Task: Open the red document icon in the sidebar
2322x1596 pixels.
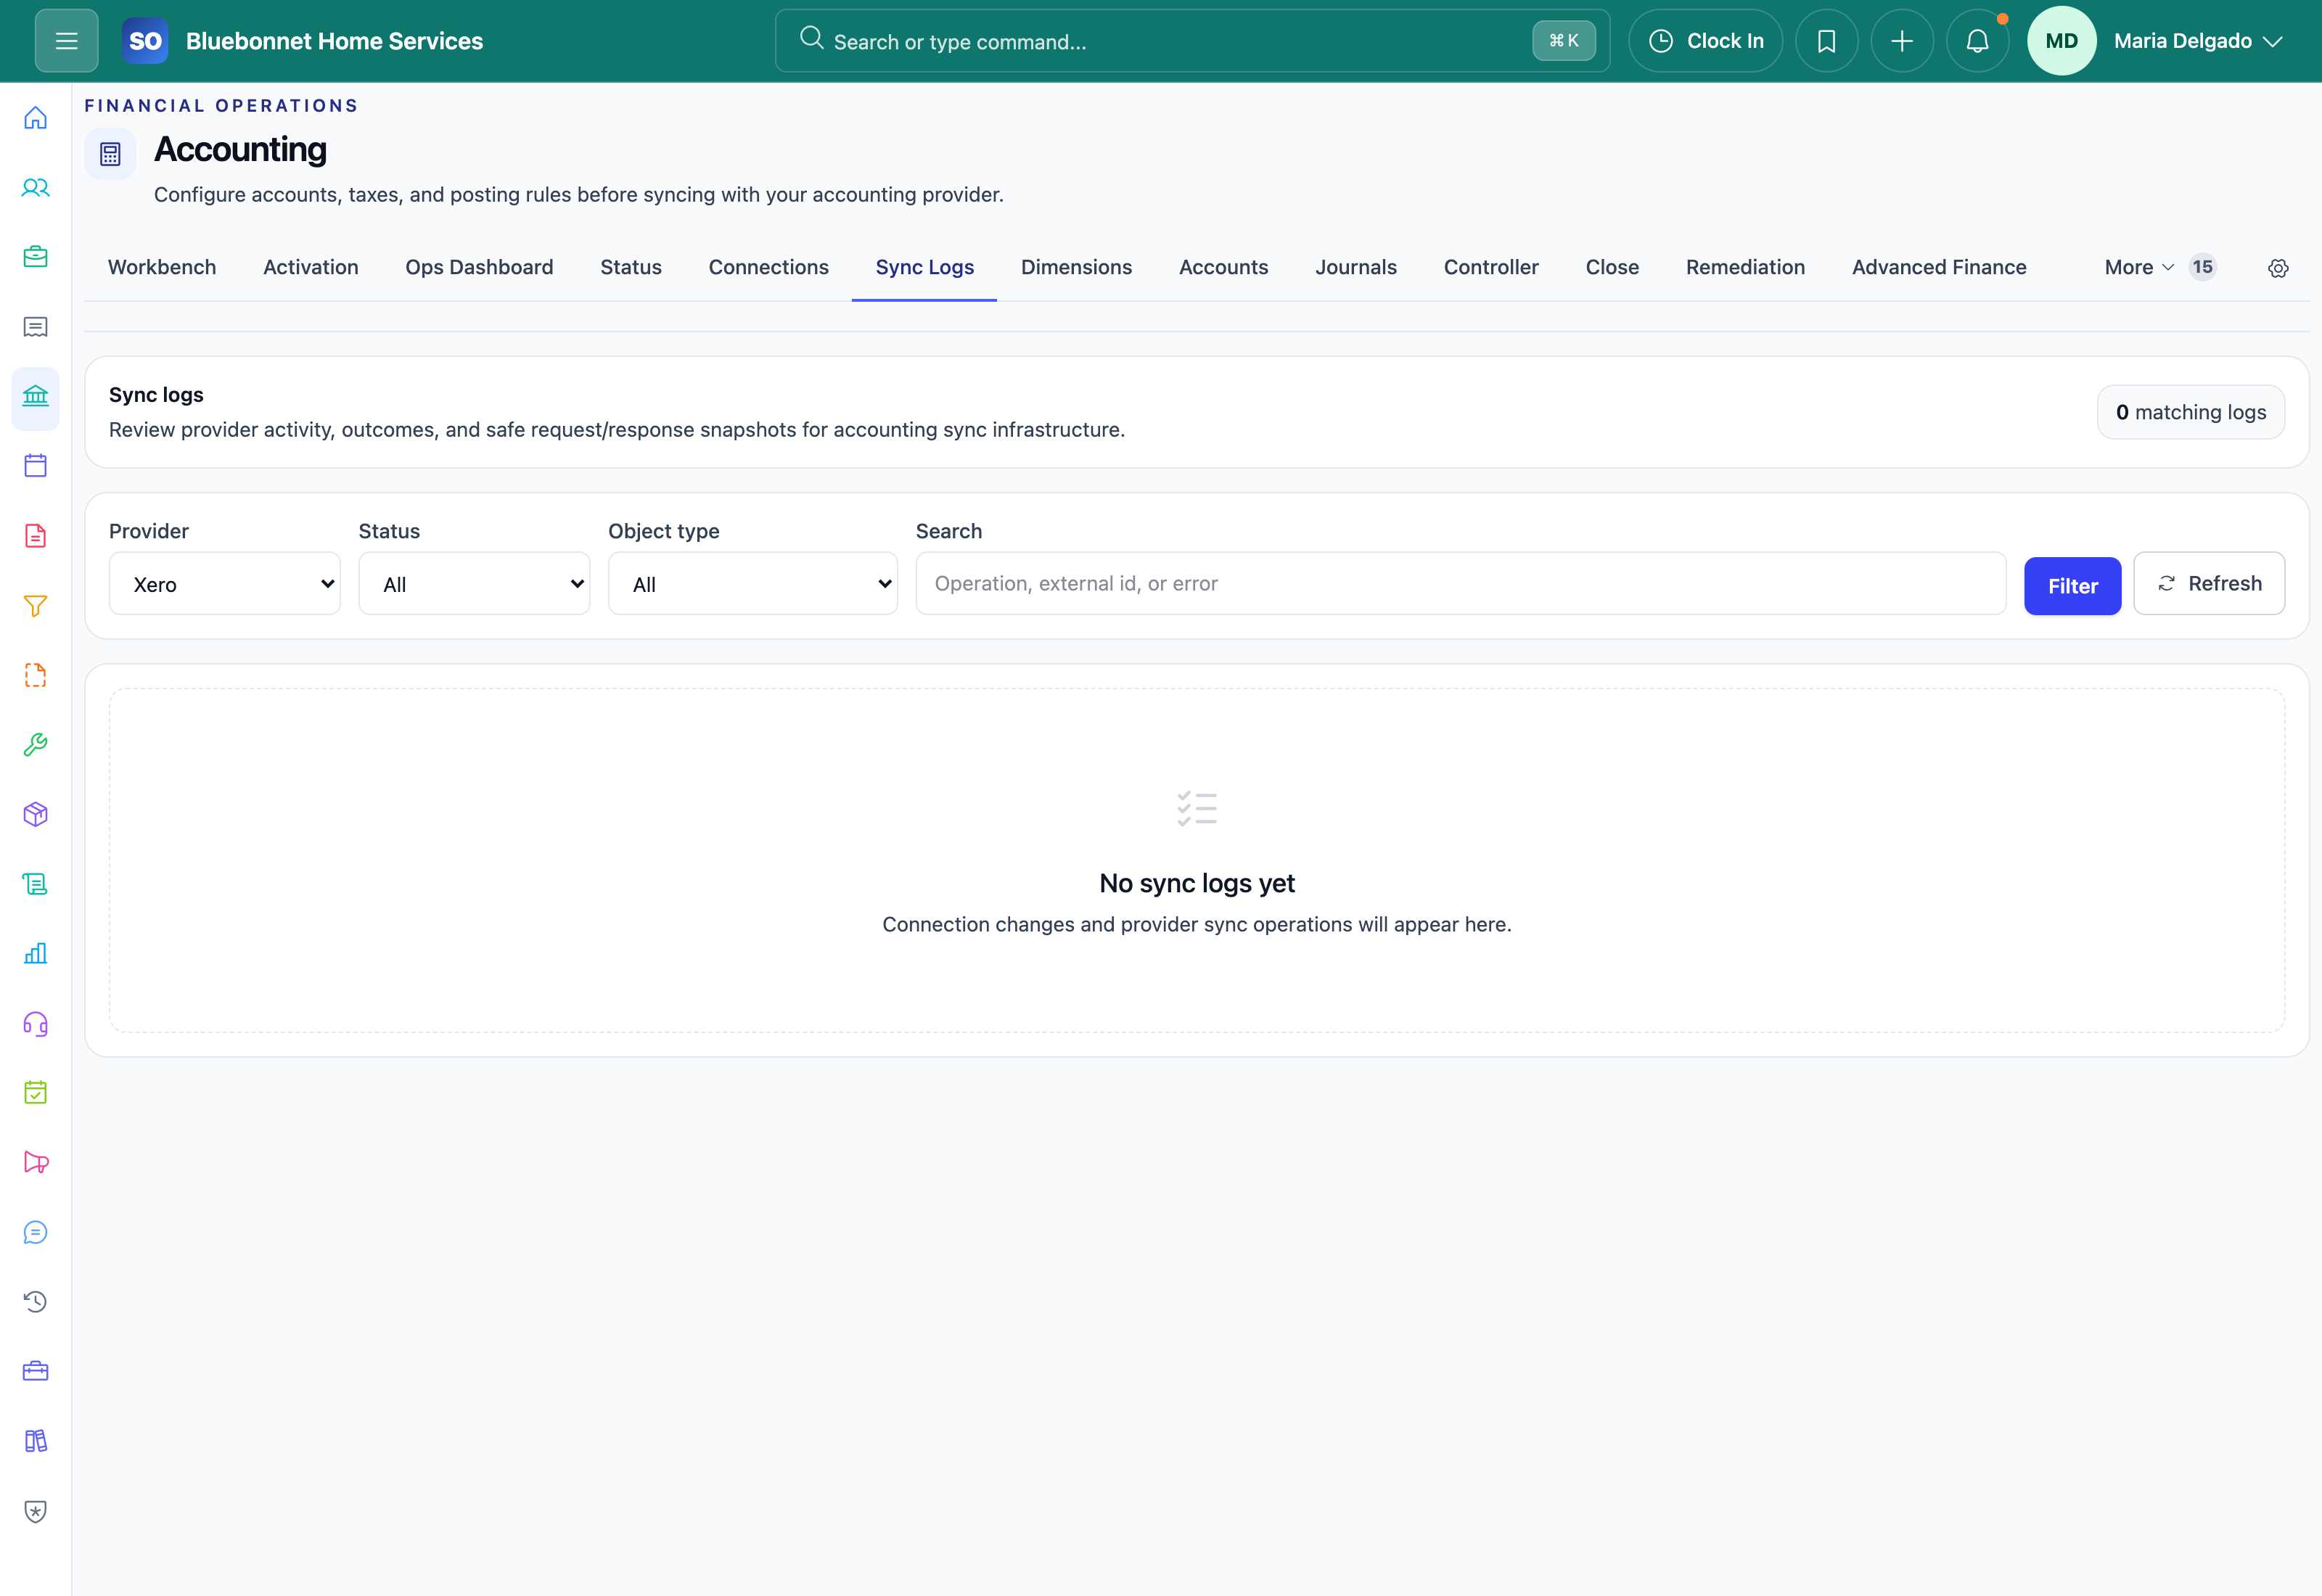Action: pos(36,536)
